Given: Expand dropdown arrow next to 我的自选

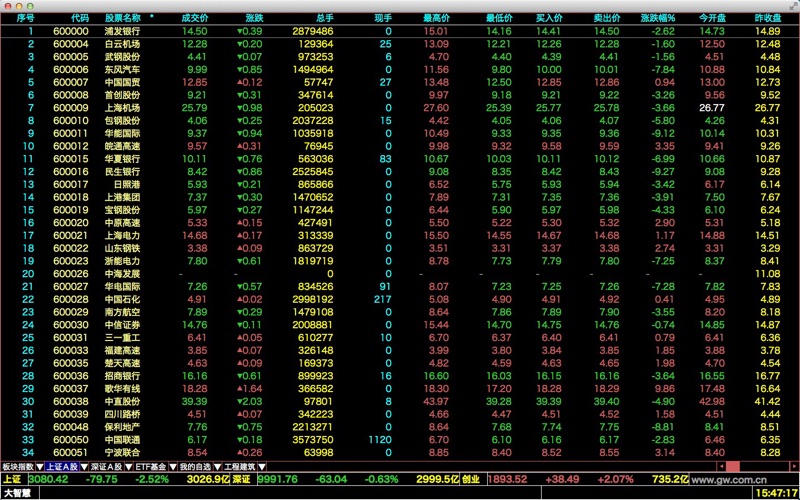Looking at the screenshot, I should [217, 466].
